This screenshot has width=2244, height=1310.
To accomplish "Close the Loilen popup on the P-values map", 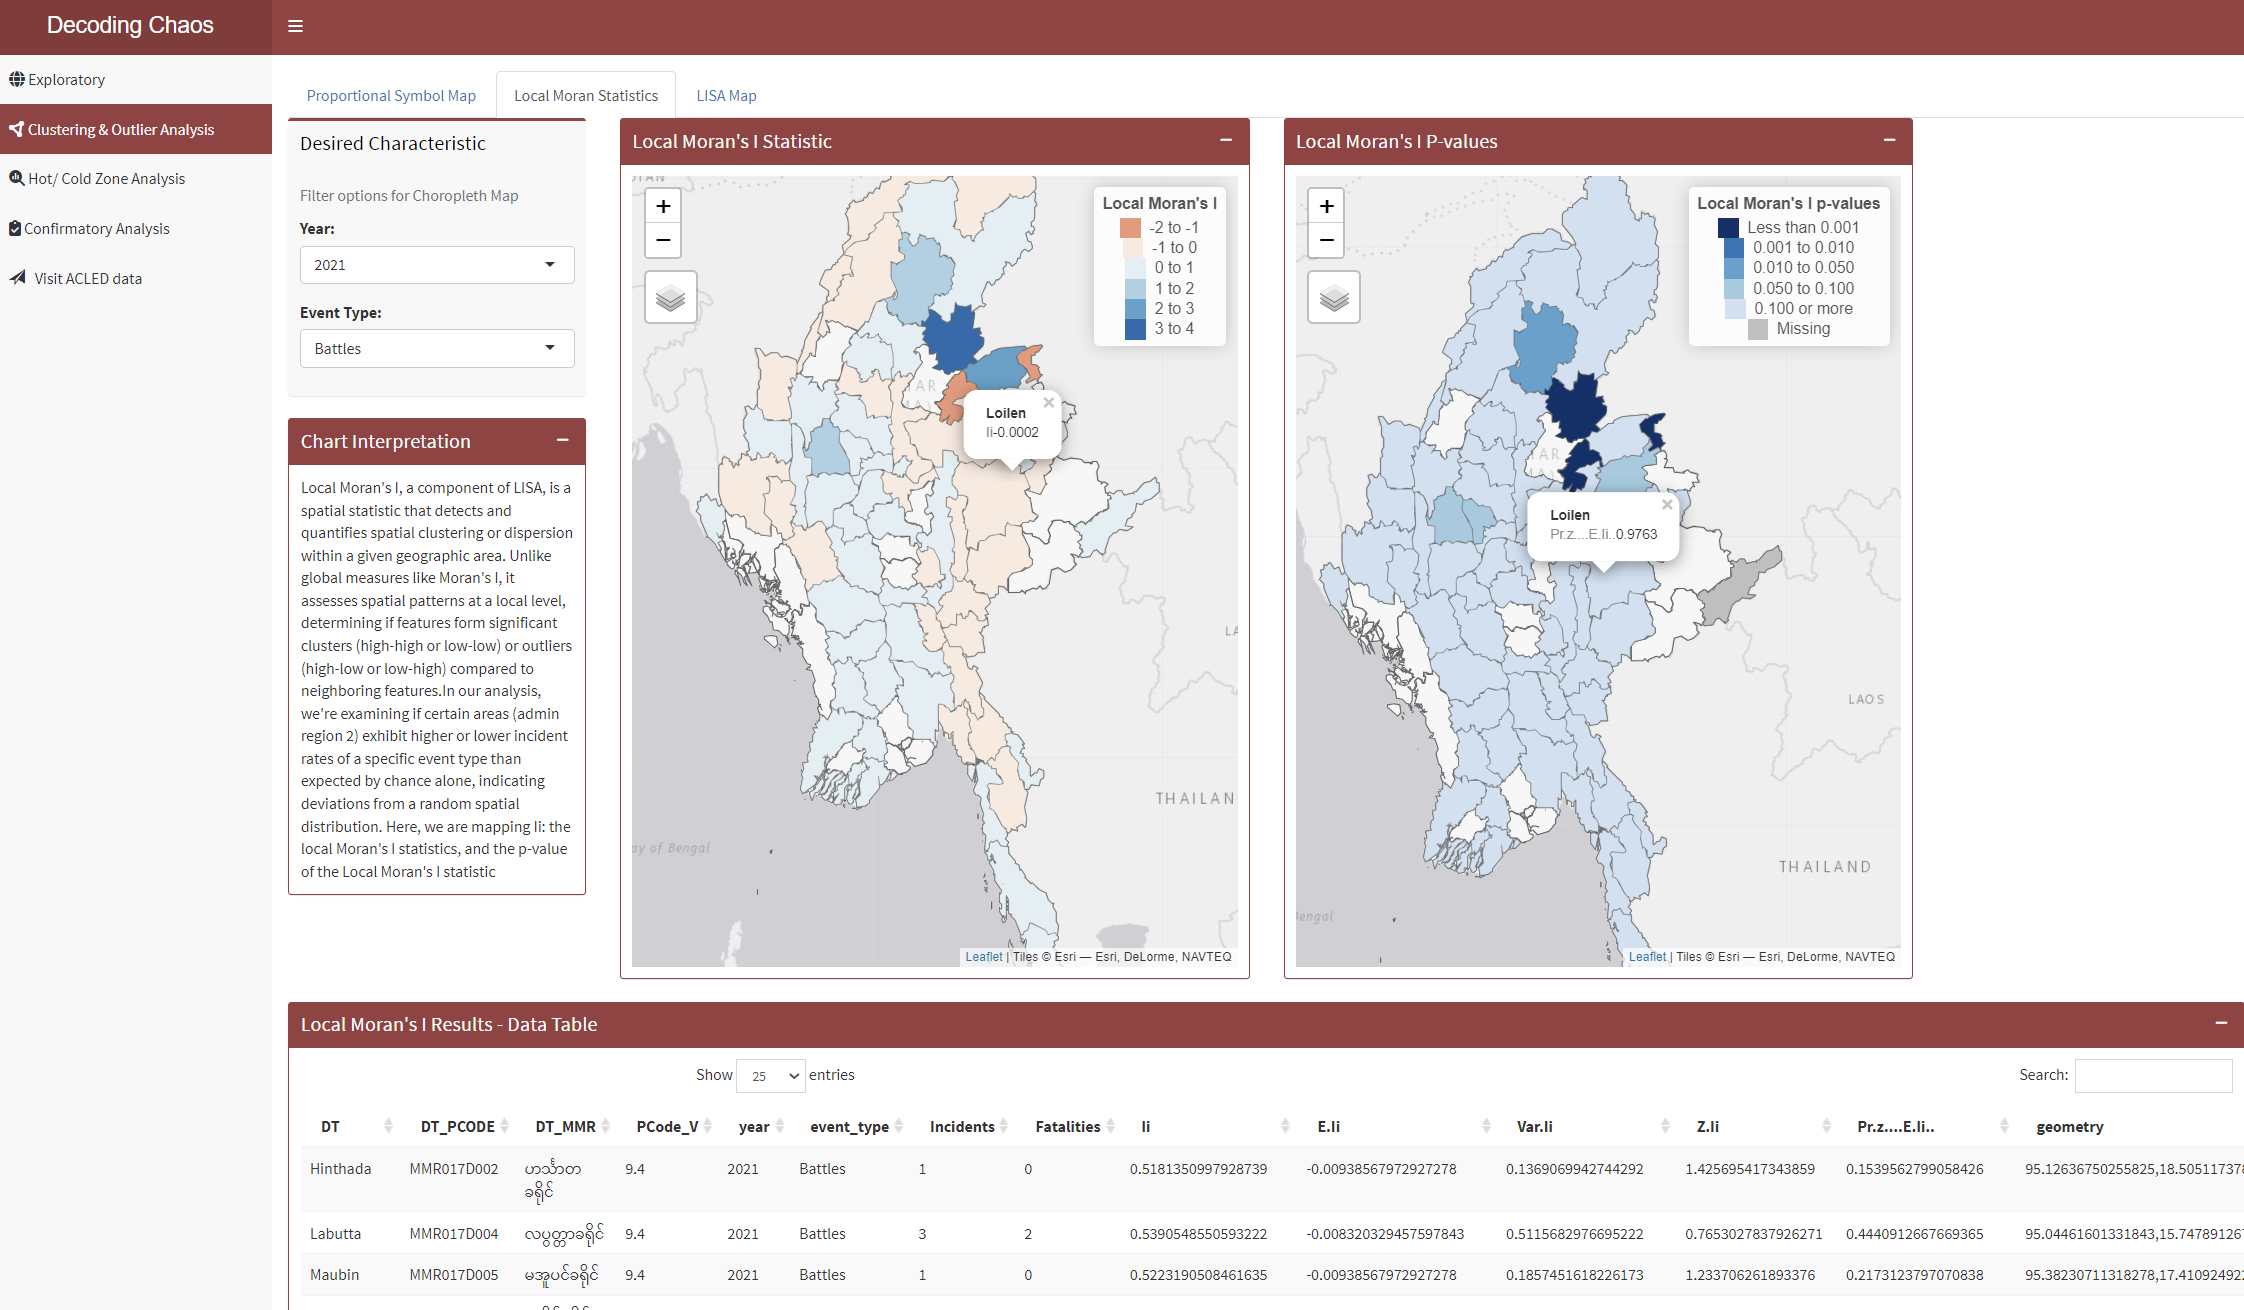I will [x=1666, y=505].
